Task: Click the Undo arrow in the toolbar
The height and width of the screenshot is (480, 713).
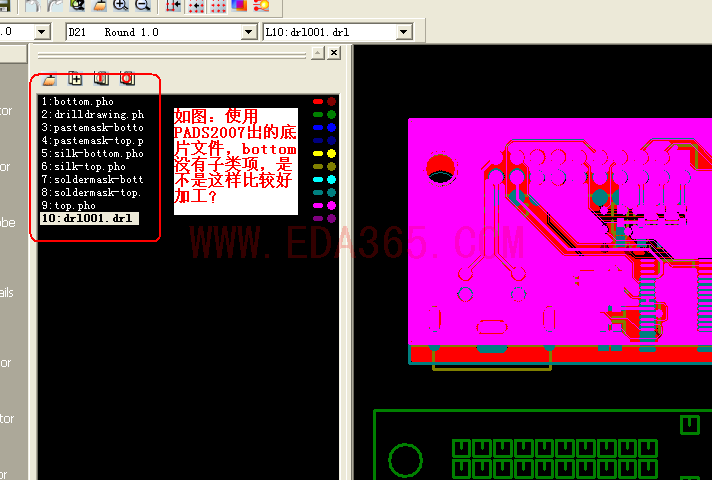Action: 32,5
